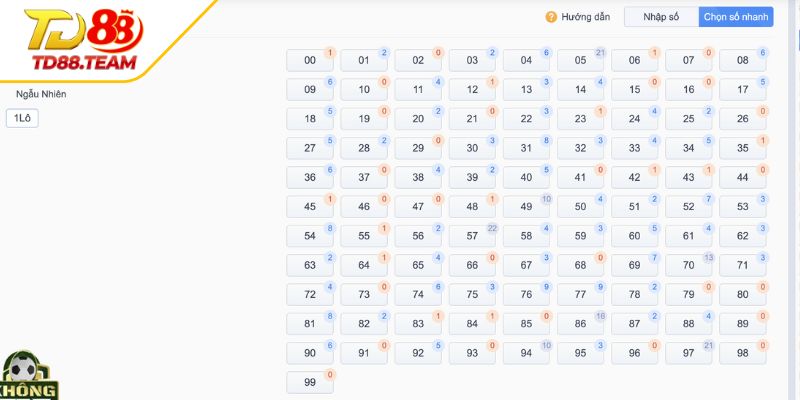Toggle number 00 selection

pyautogui.click(x=310, y=61)
